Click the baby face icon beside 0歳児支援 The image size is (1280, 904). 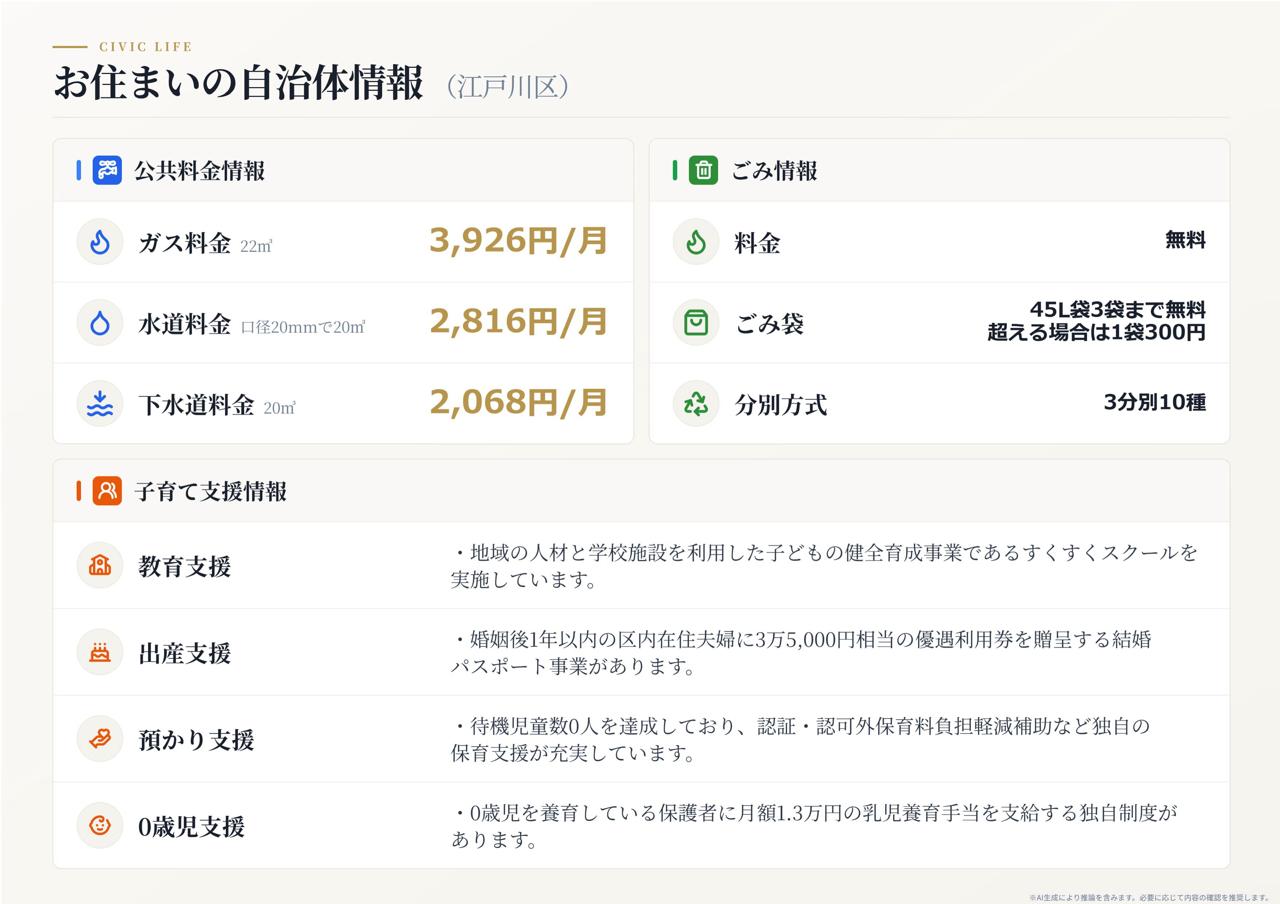[x=100, y=826]
